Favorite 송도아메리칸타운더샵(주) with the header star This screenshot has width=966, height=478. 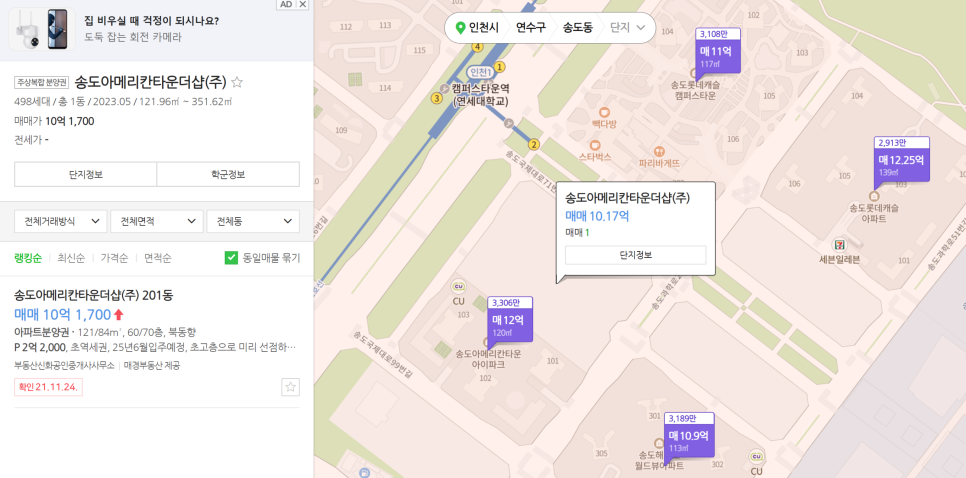237,82
